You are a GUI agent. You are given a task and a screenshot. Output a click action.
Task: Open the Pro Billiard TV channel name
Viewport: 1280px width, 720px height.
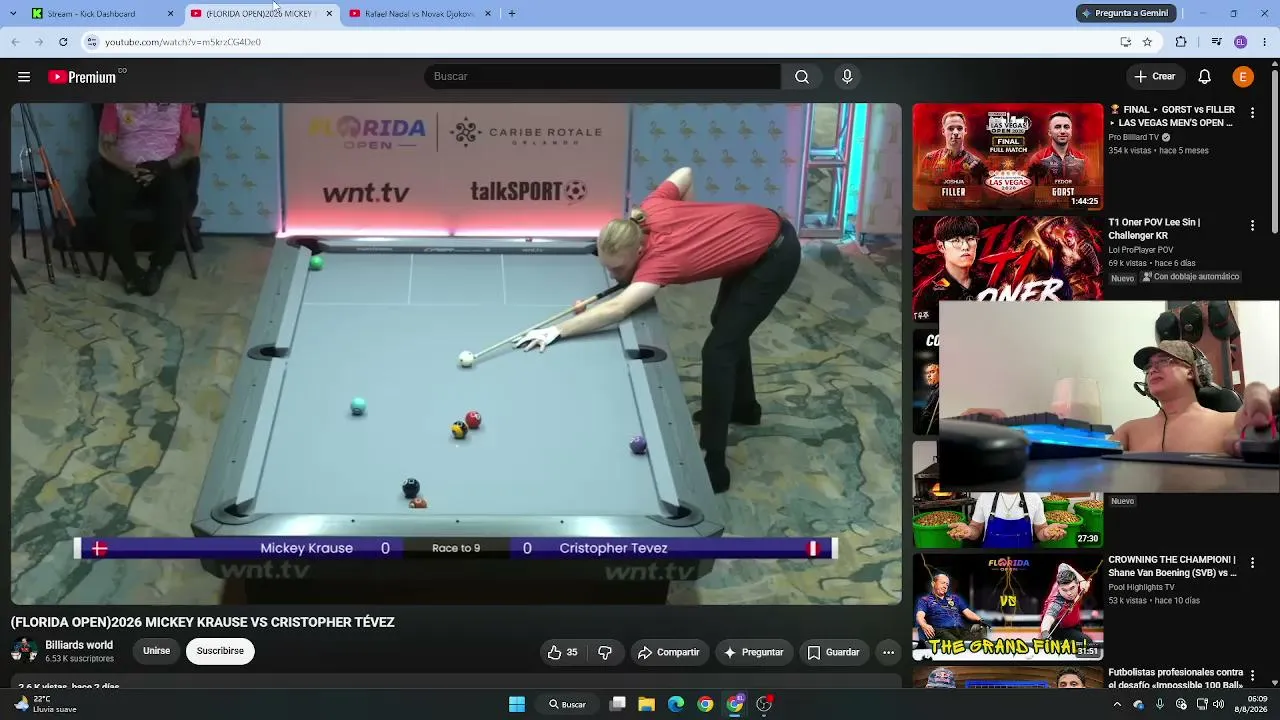click(1133, 137)
